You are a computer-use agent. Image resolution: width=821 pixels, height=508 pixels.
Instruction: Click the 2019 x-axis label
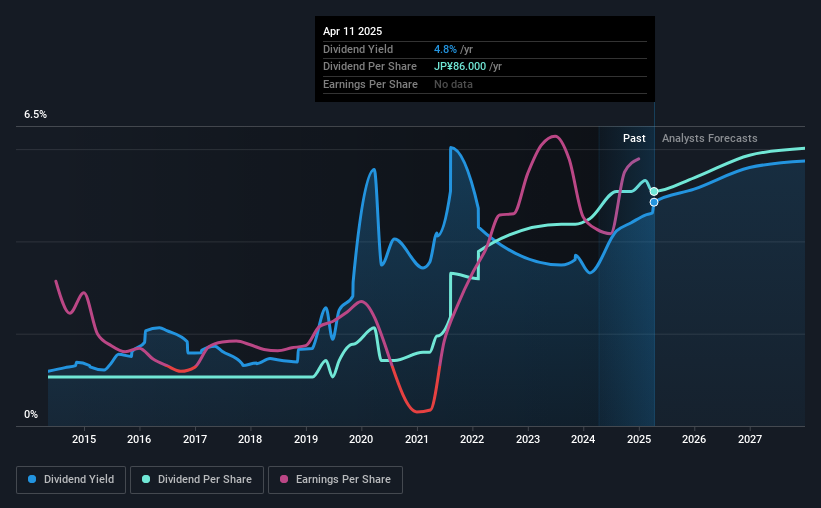point(306,439)
